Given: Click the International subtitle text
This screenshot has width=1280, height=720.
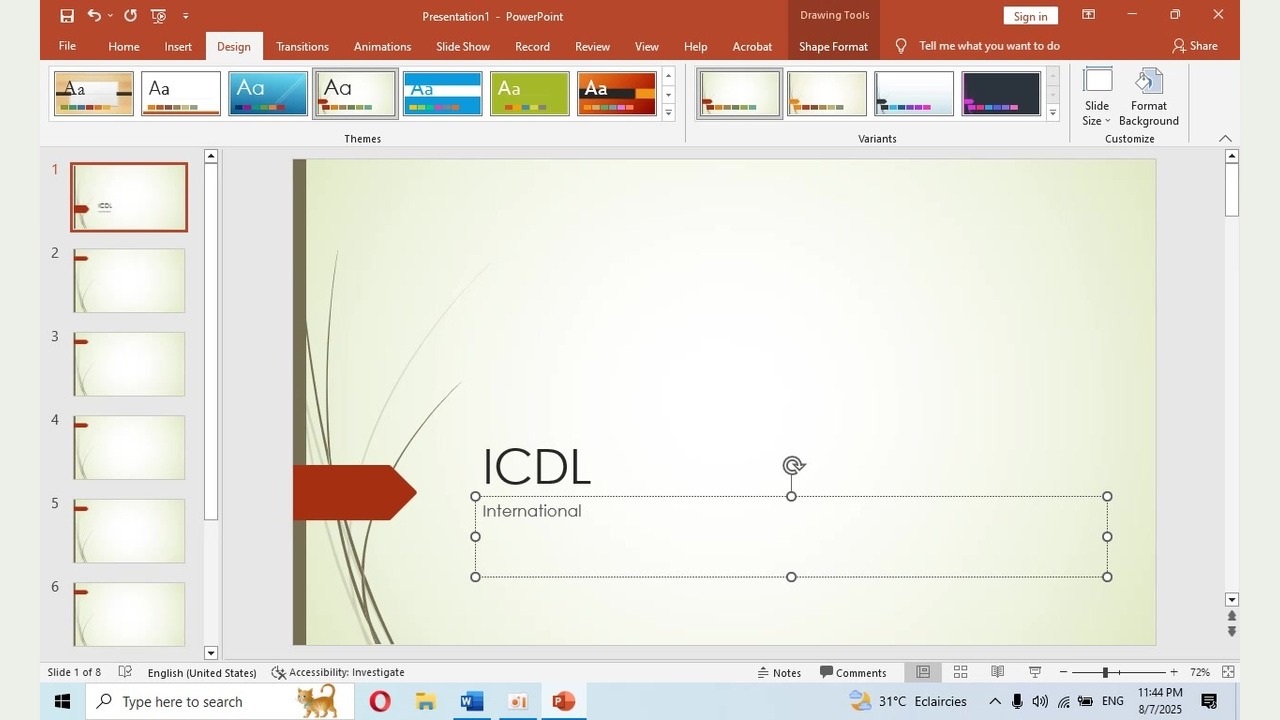Looking at the screenshot, I should (532, 511).
